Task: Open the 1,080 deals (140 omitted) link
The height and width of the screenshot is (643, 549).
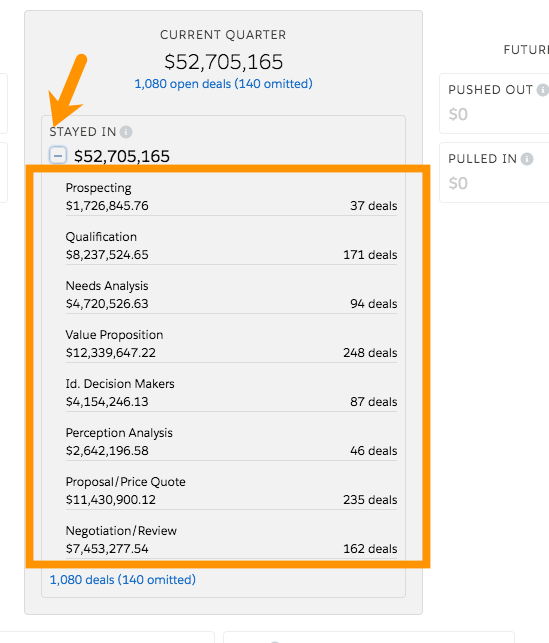Action: tap(123, 579)
